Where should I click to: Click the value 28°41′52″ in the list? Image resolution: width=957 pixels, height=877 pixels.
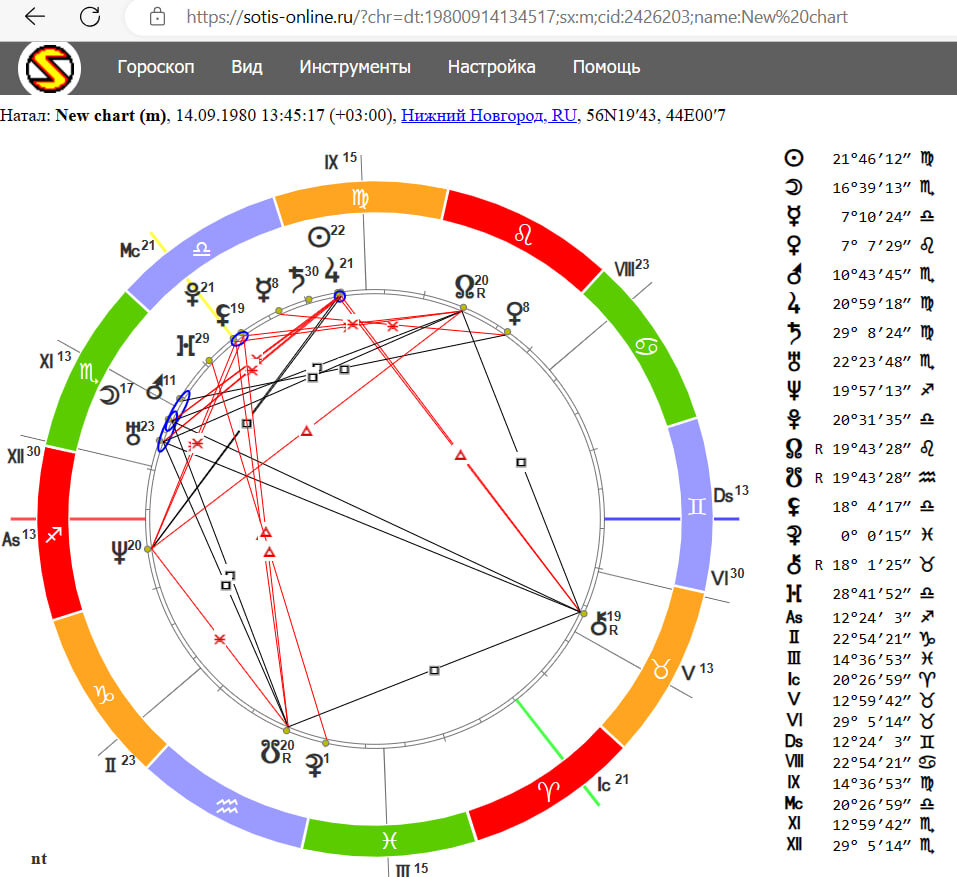point(872,594)
